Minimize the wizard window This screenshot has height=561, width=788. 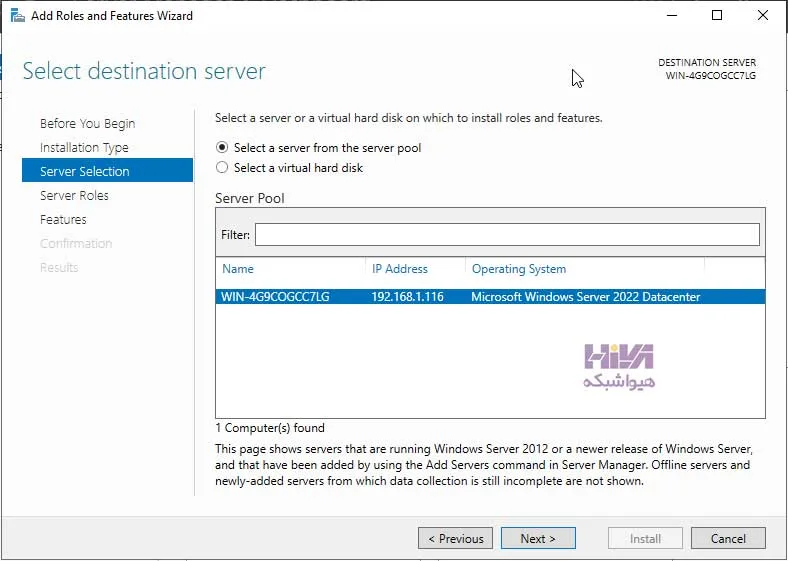pyautogui.click(x=672, y=16)
